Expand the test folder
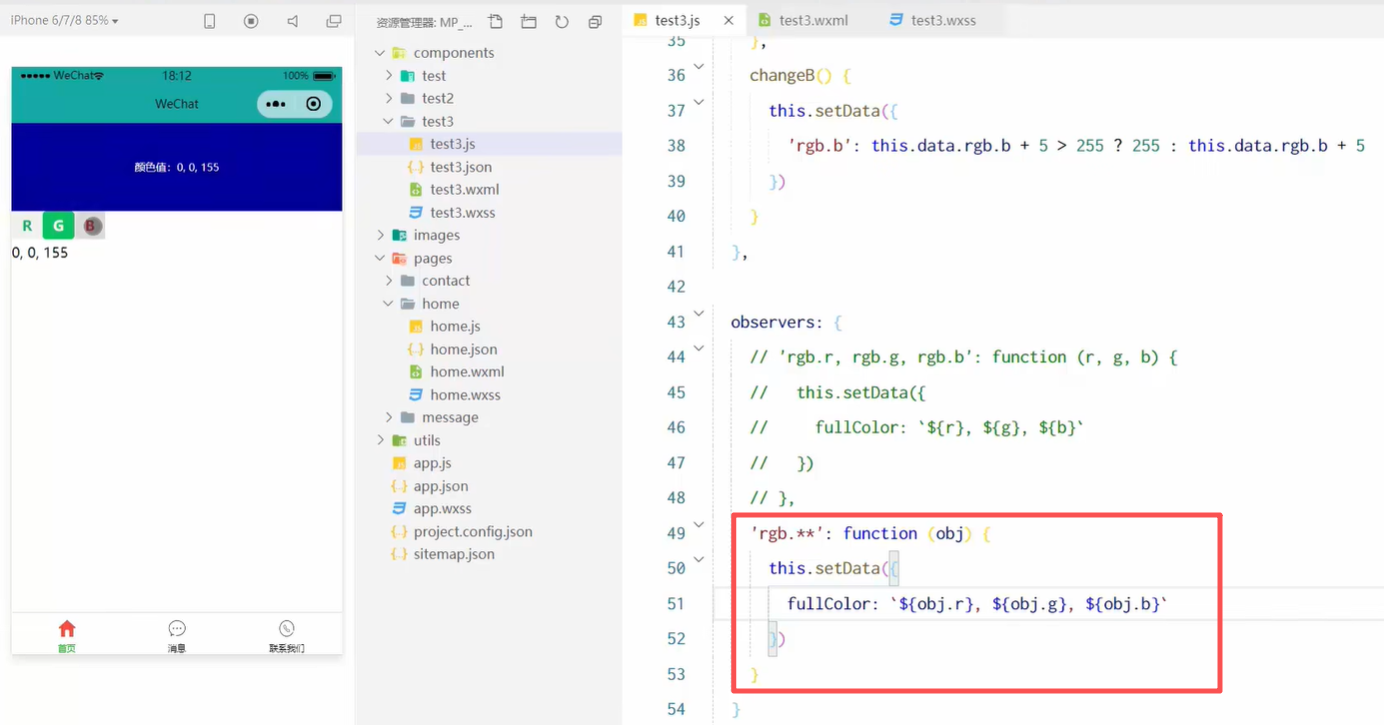 389,76
